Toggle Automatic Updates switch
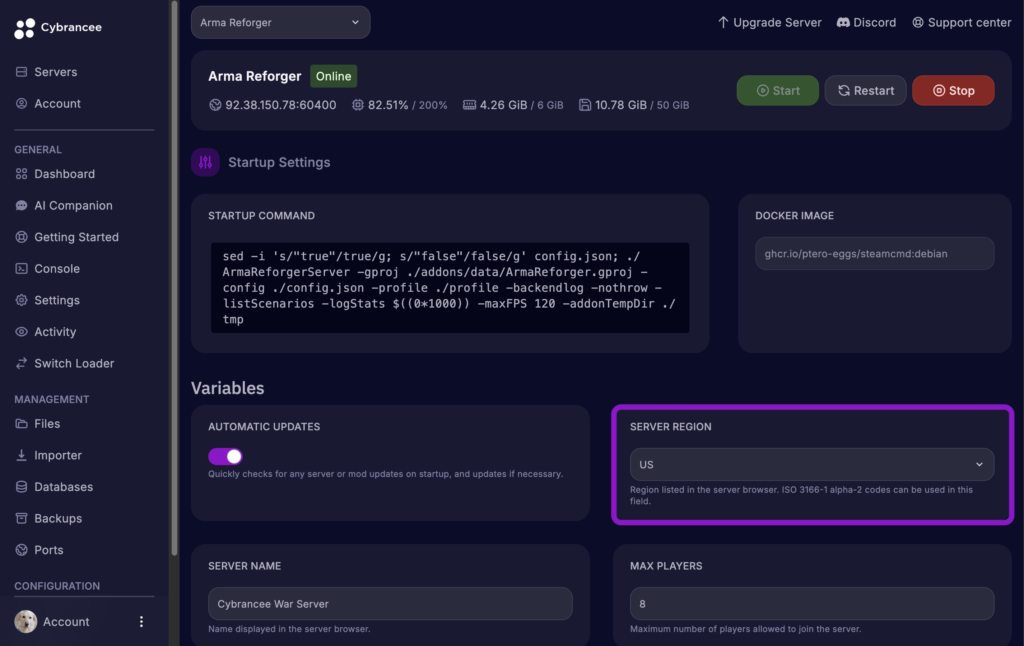The image size is (1024, 646). pyautogui.click(x=225, y=456)
